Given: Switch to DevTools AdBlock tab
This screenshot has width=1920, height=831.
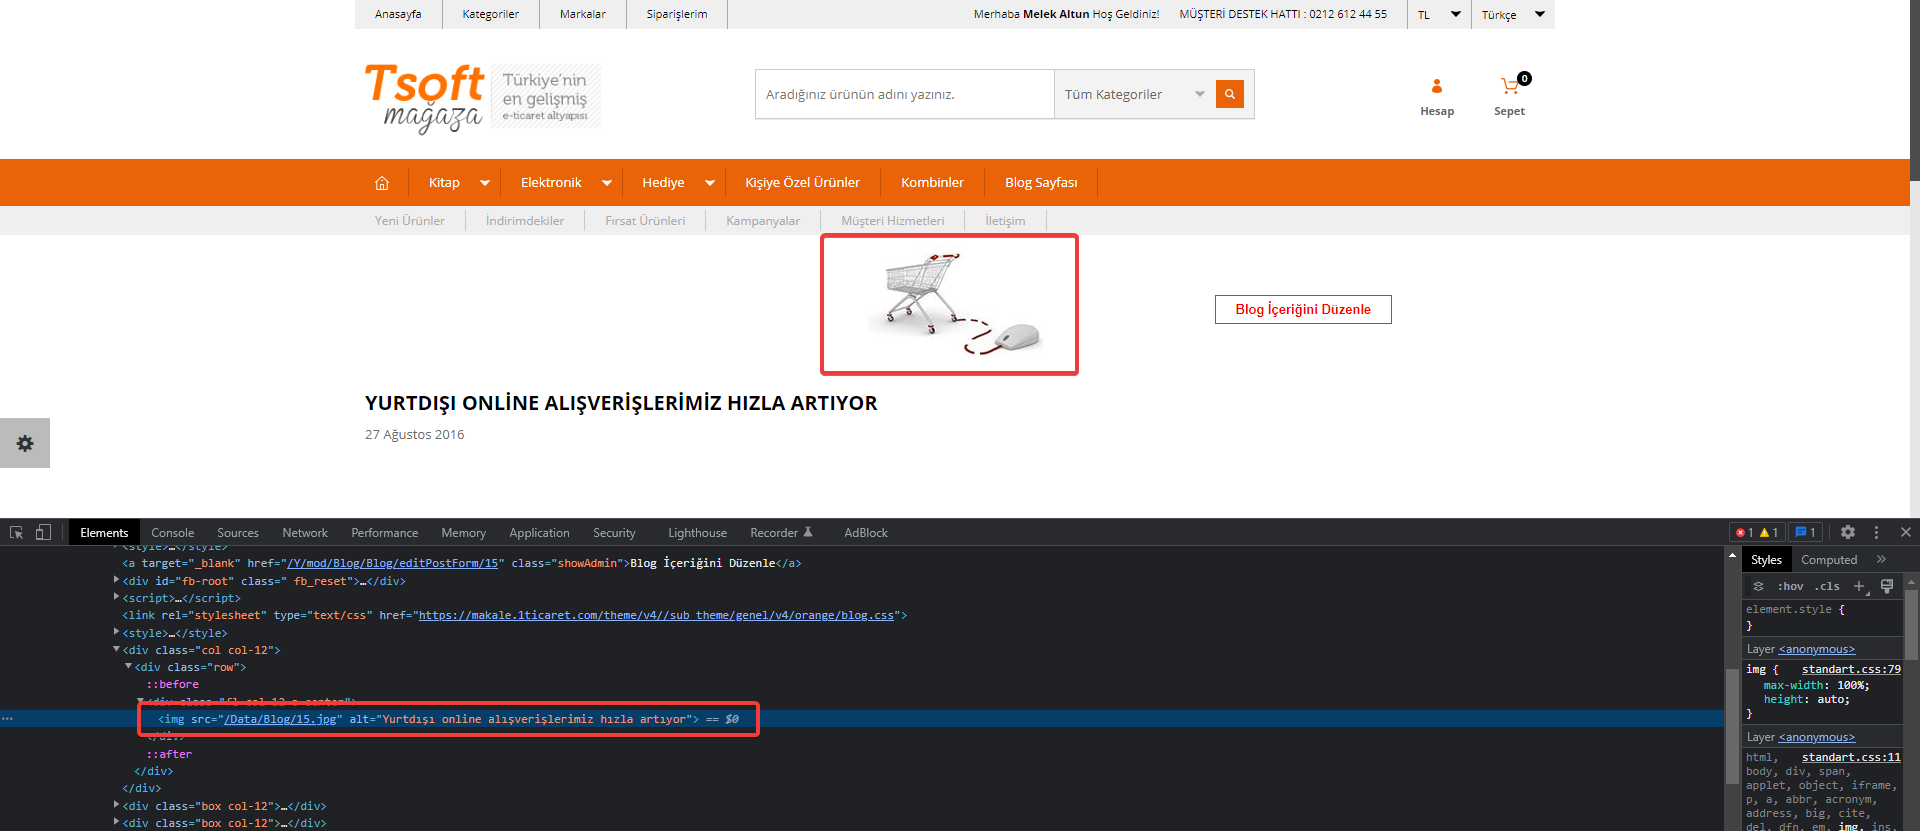Looking at the screenshot, I should tap(866, 533).
